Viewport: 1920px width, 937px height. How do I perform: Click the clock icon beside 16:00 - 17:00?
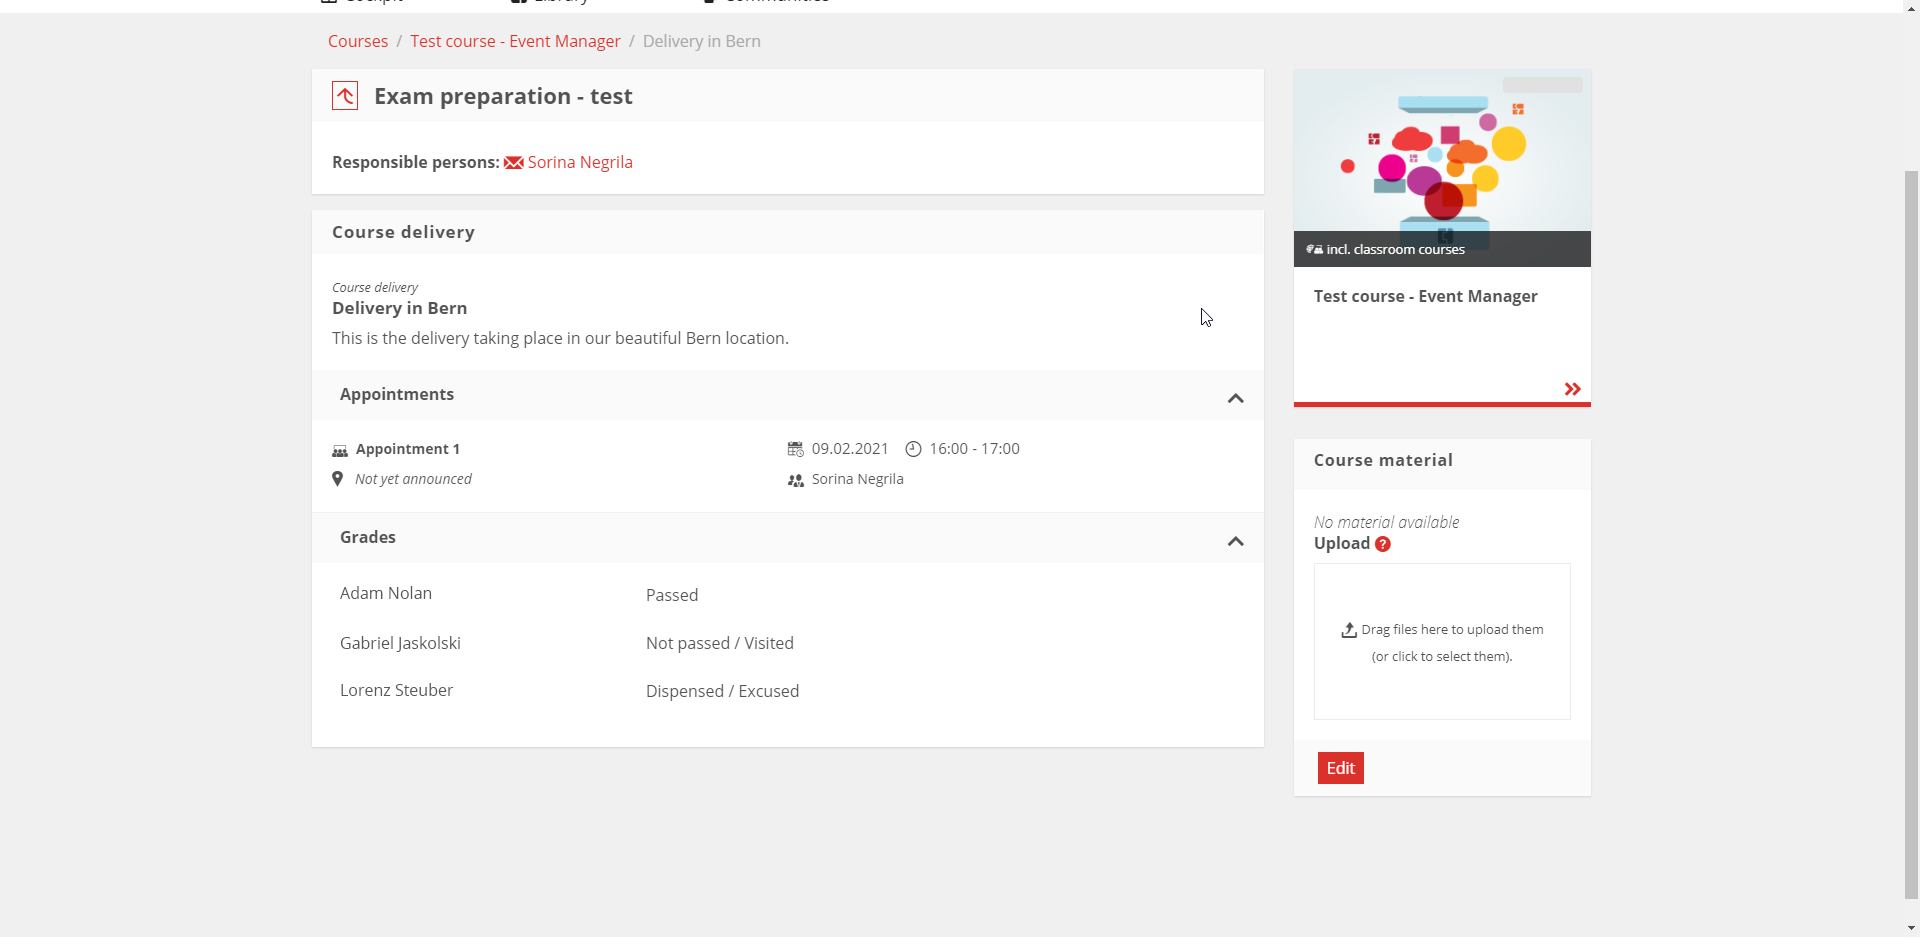pos(913,449)
